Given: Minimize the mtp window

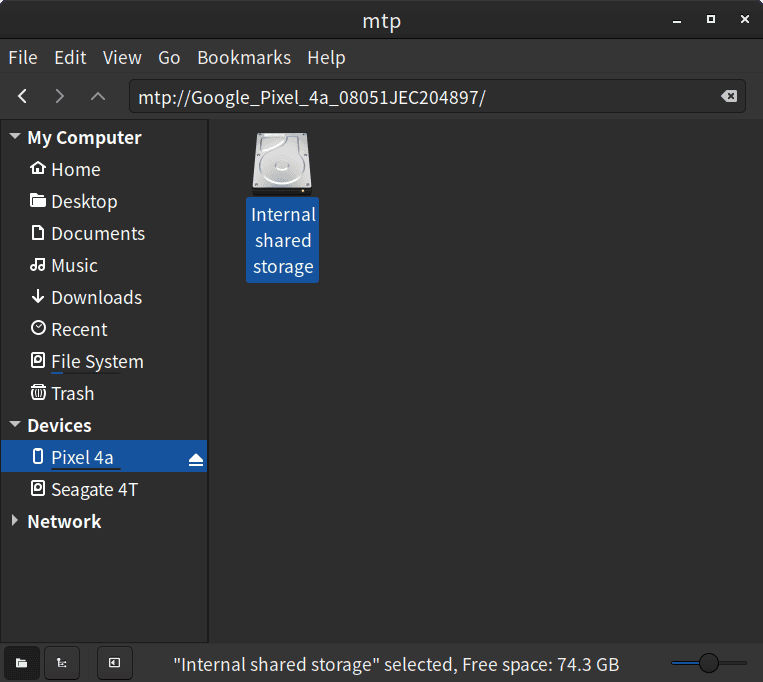Looking at the screenshot, I should (677, 20).
